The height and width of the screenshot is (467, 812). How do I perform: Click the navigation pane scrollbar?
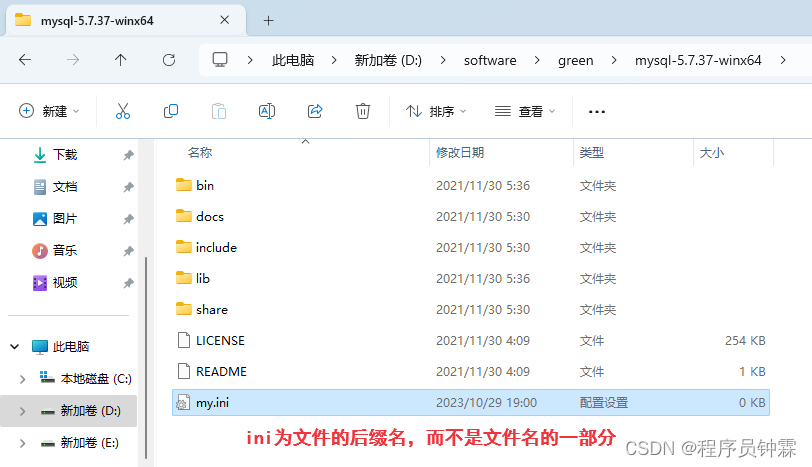point(146,357)
